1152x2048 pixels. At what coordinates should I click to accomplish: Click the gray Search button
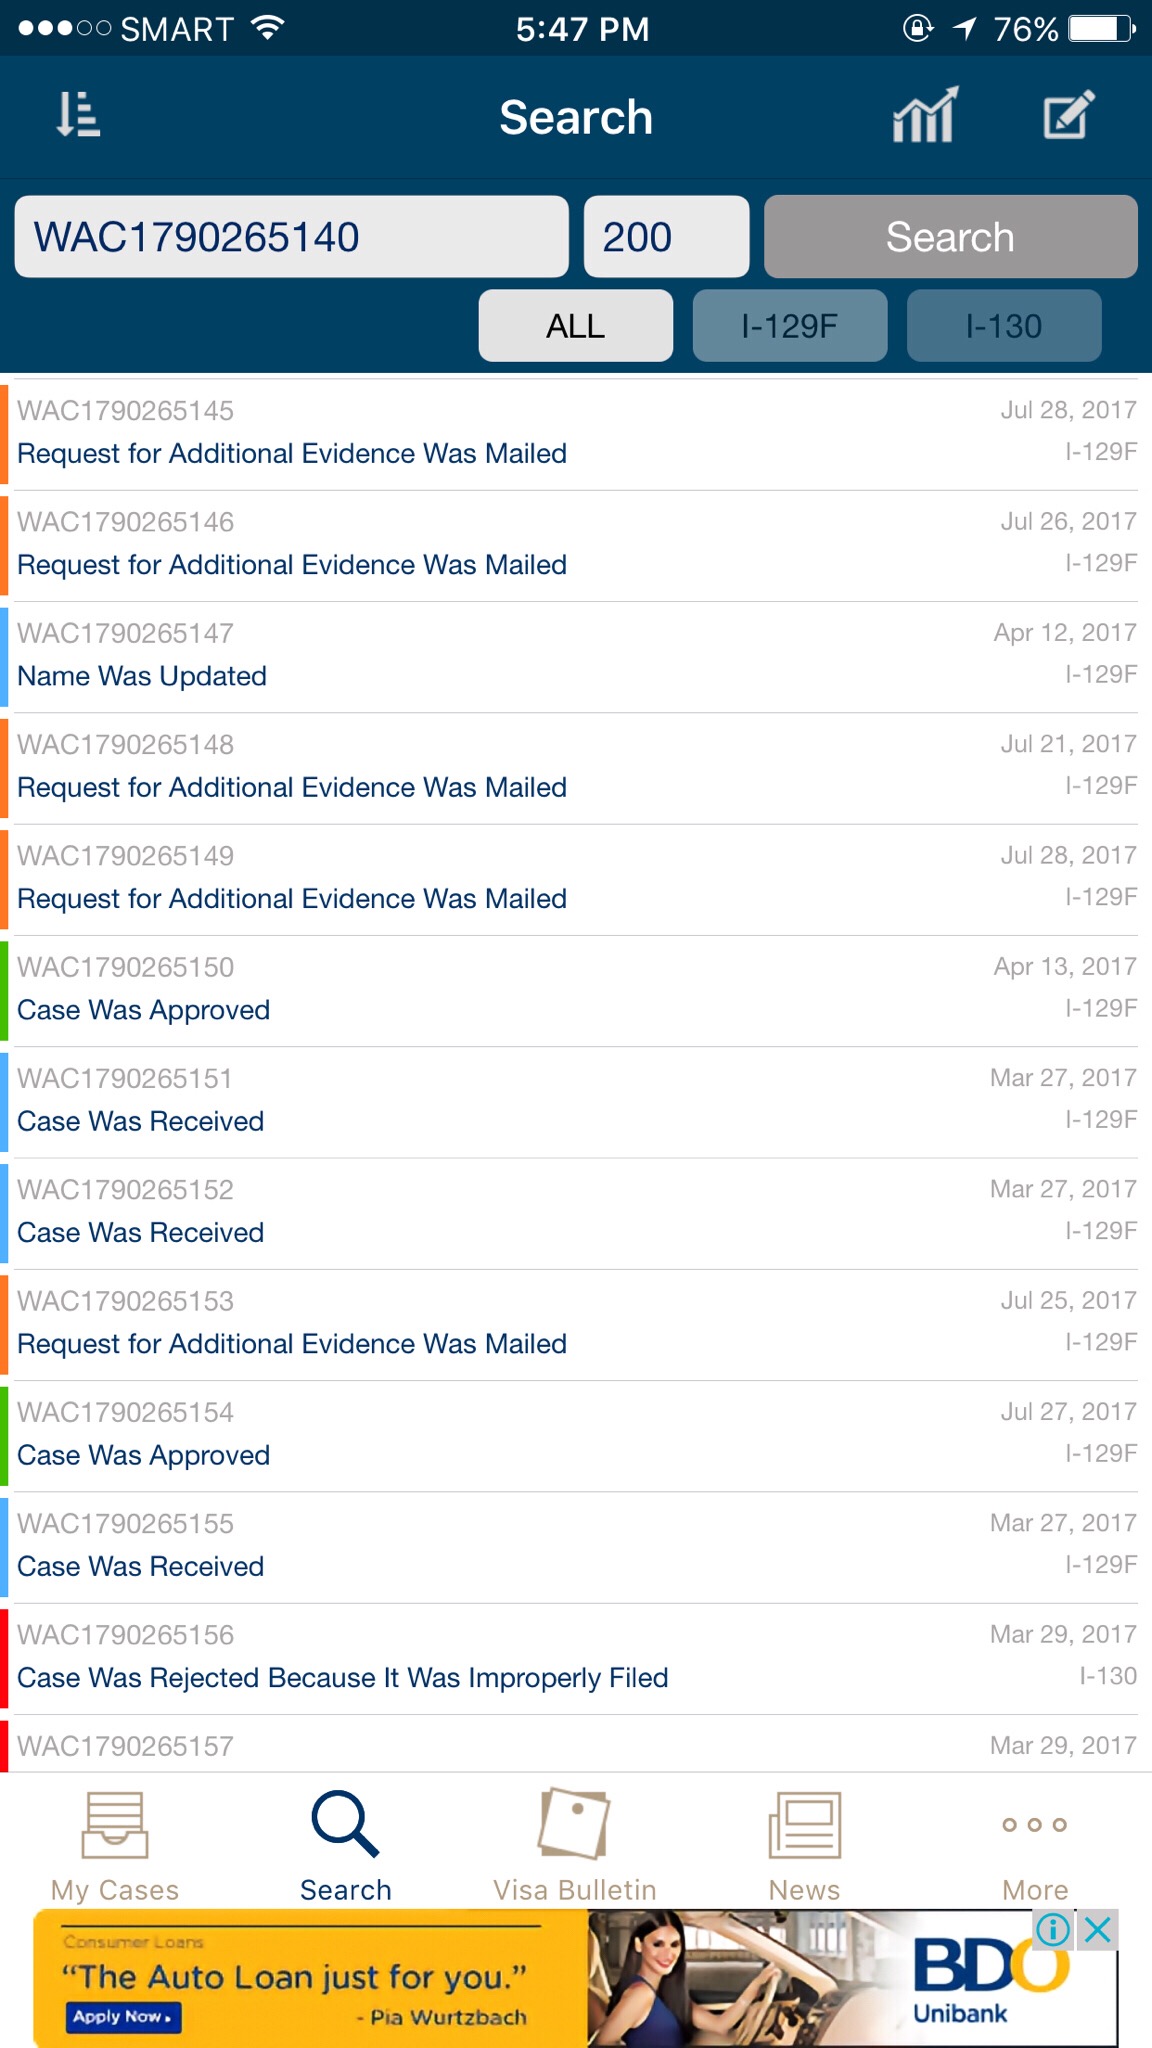tap(951, 236)
